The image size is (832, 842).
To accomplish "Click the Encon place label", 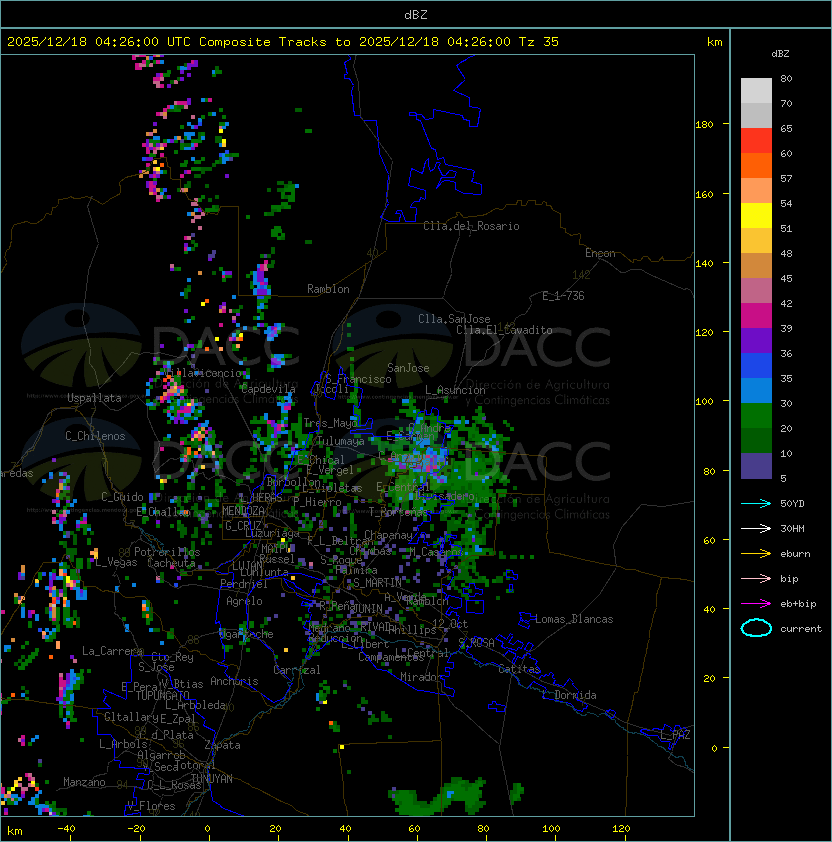I will [600, 253].
